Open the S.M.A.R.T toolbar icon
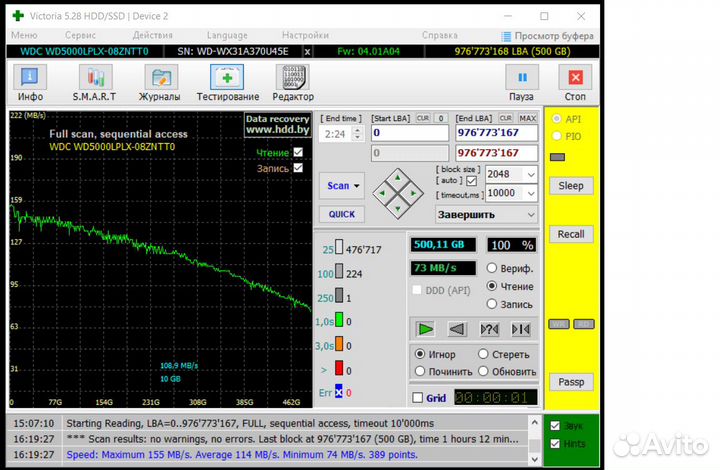This screenshot has height=470, width=720. (x=95, y=77)
